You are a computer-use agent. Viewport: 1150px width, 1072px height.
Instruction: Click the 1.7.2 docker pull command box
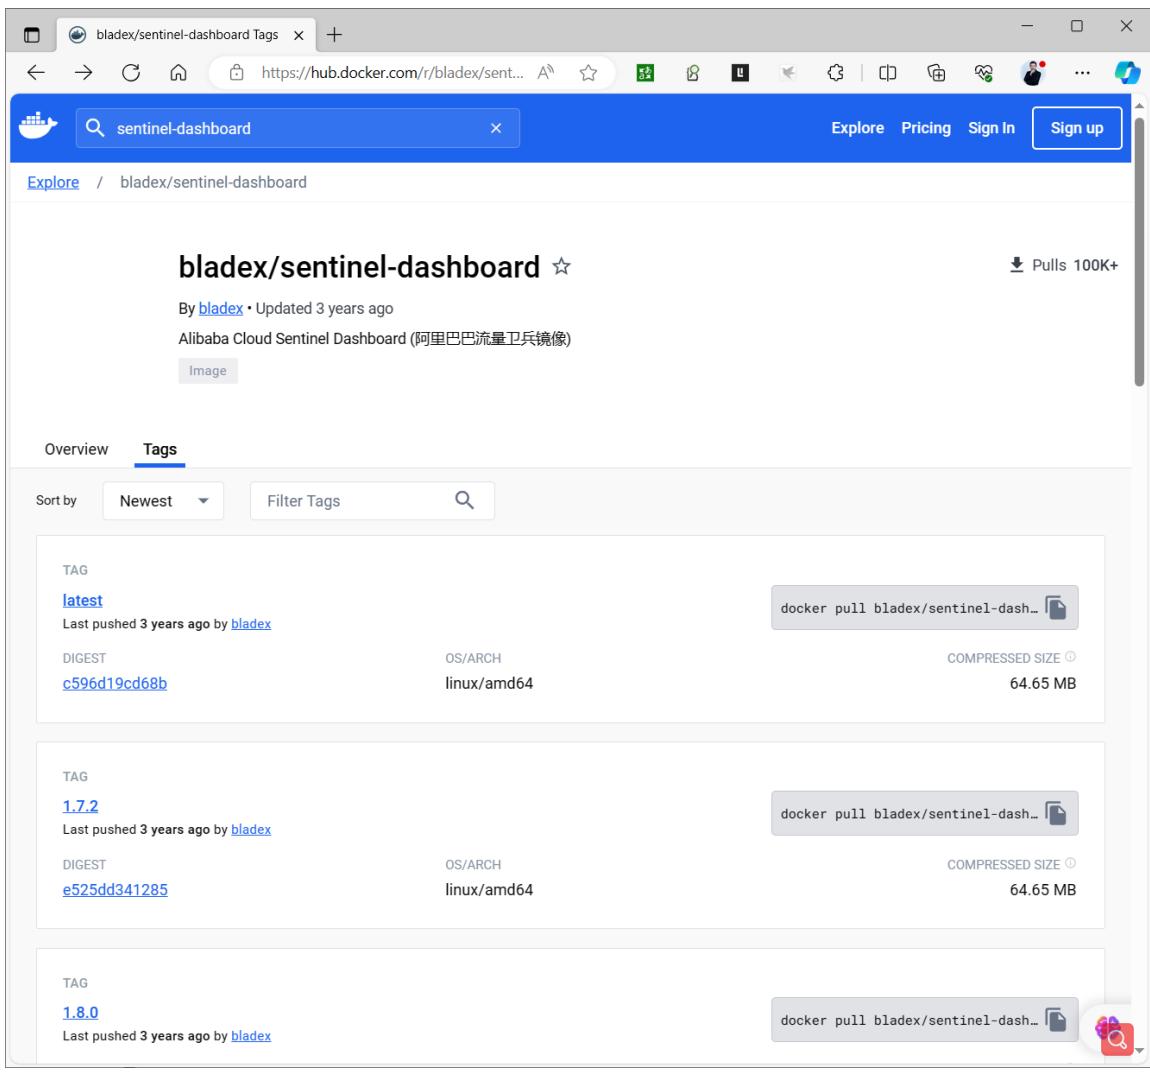coord(924,814)
